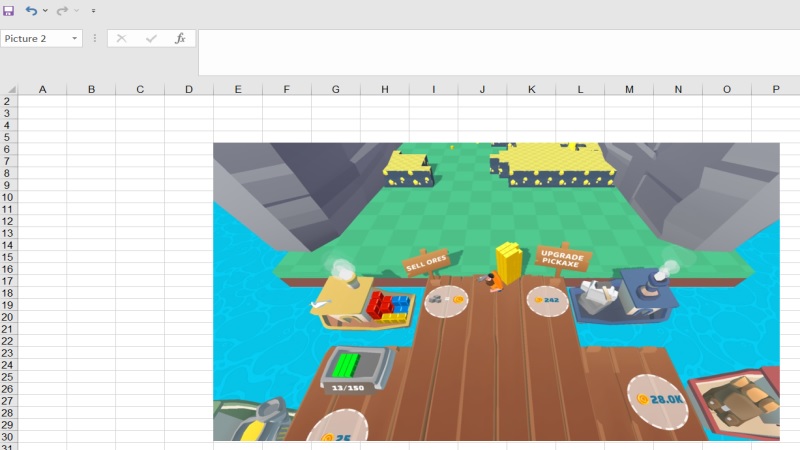This screenshot has height=450, width=800.
Task: Click the SELL ORES sign in picture
Action: point(426,262)
